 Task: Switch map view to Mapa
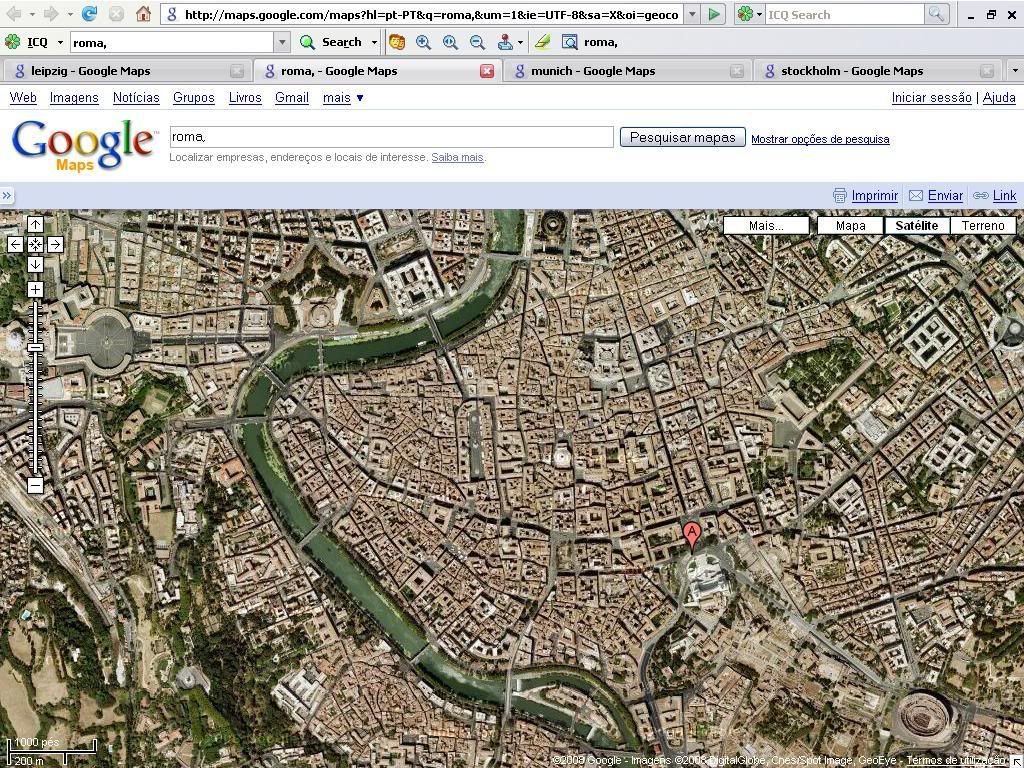pyautogui.click(x=850, y=225)
